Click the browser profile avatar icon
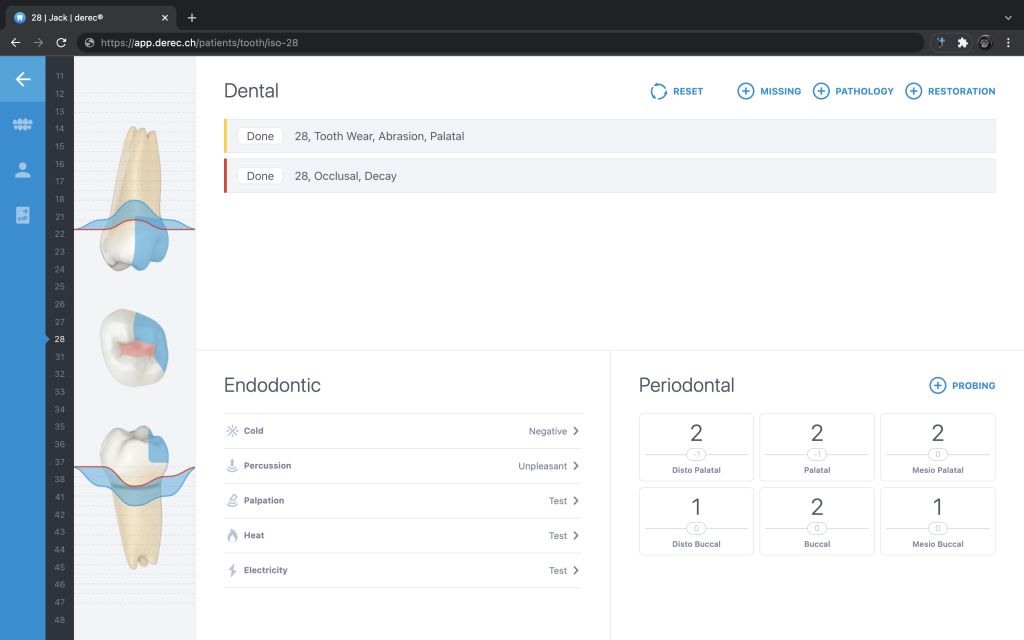This screenshot has height=640, width=1024. point(985,42)
